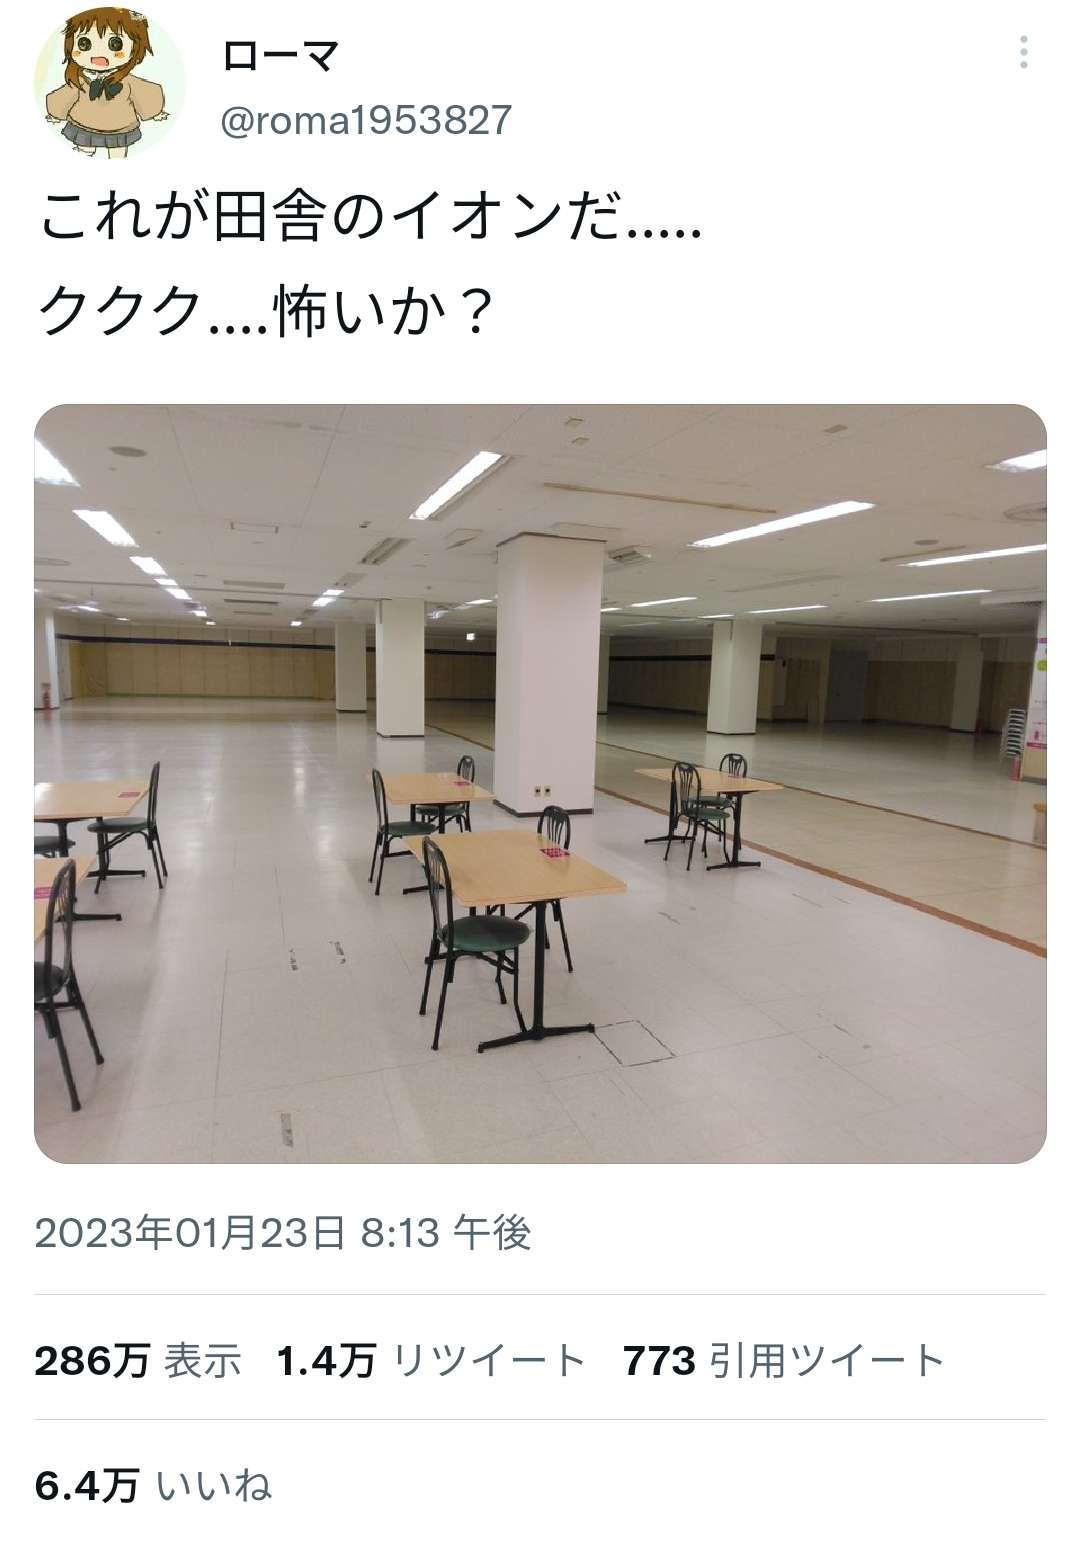Open the @roma1953827 handle link

pos(365,121)
